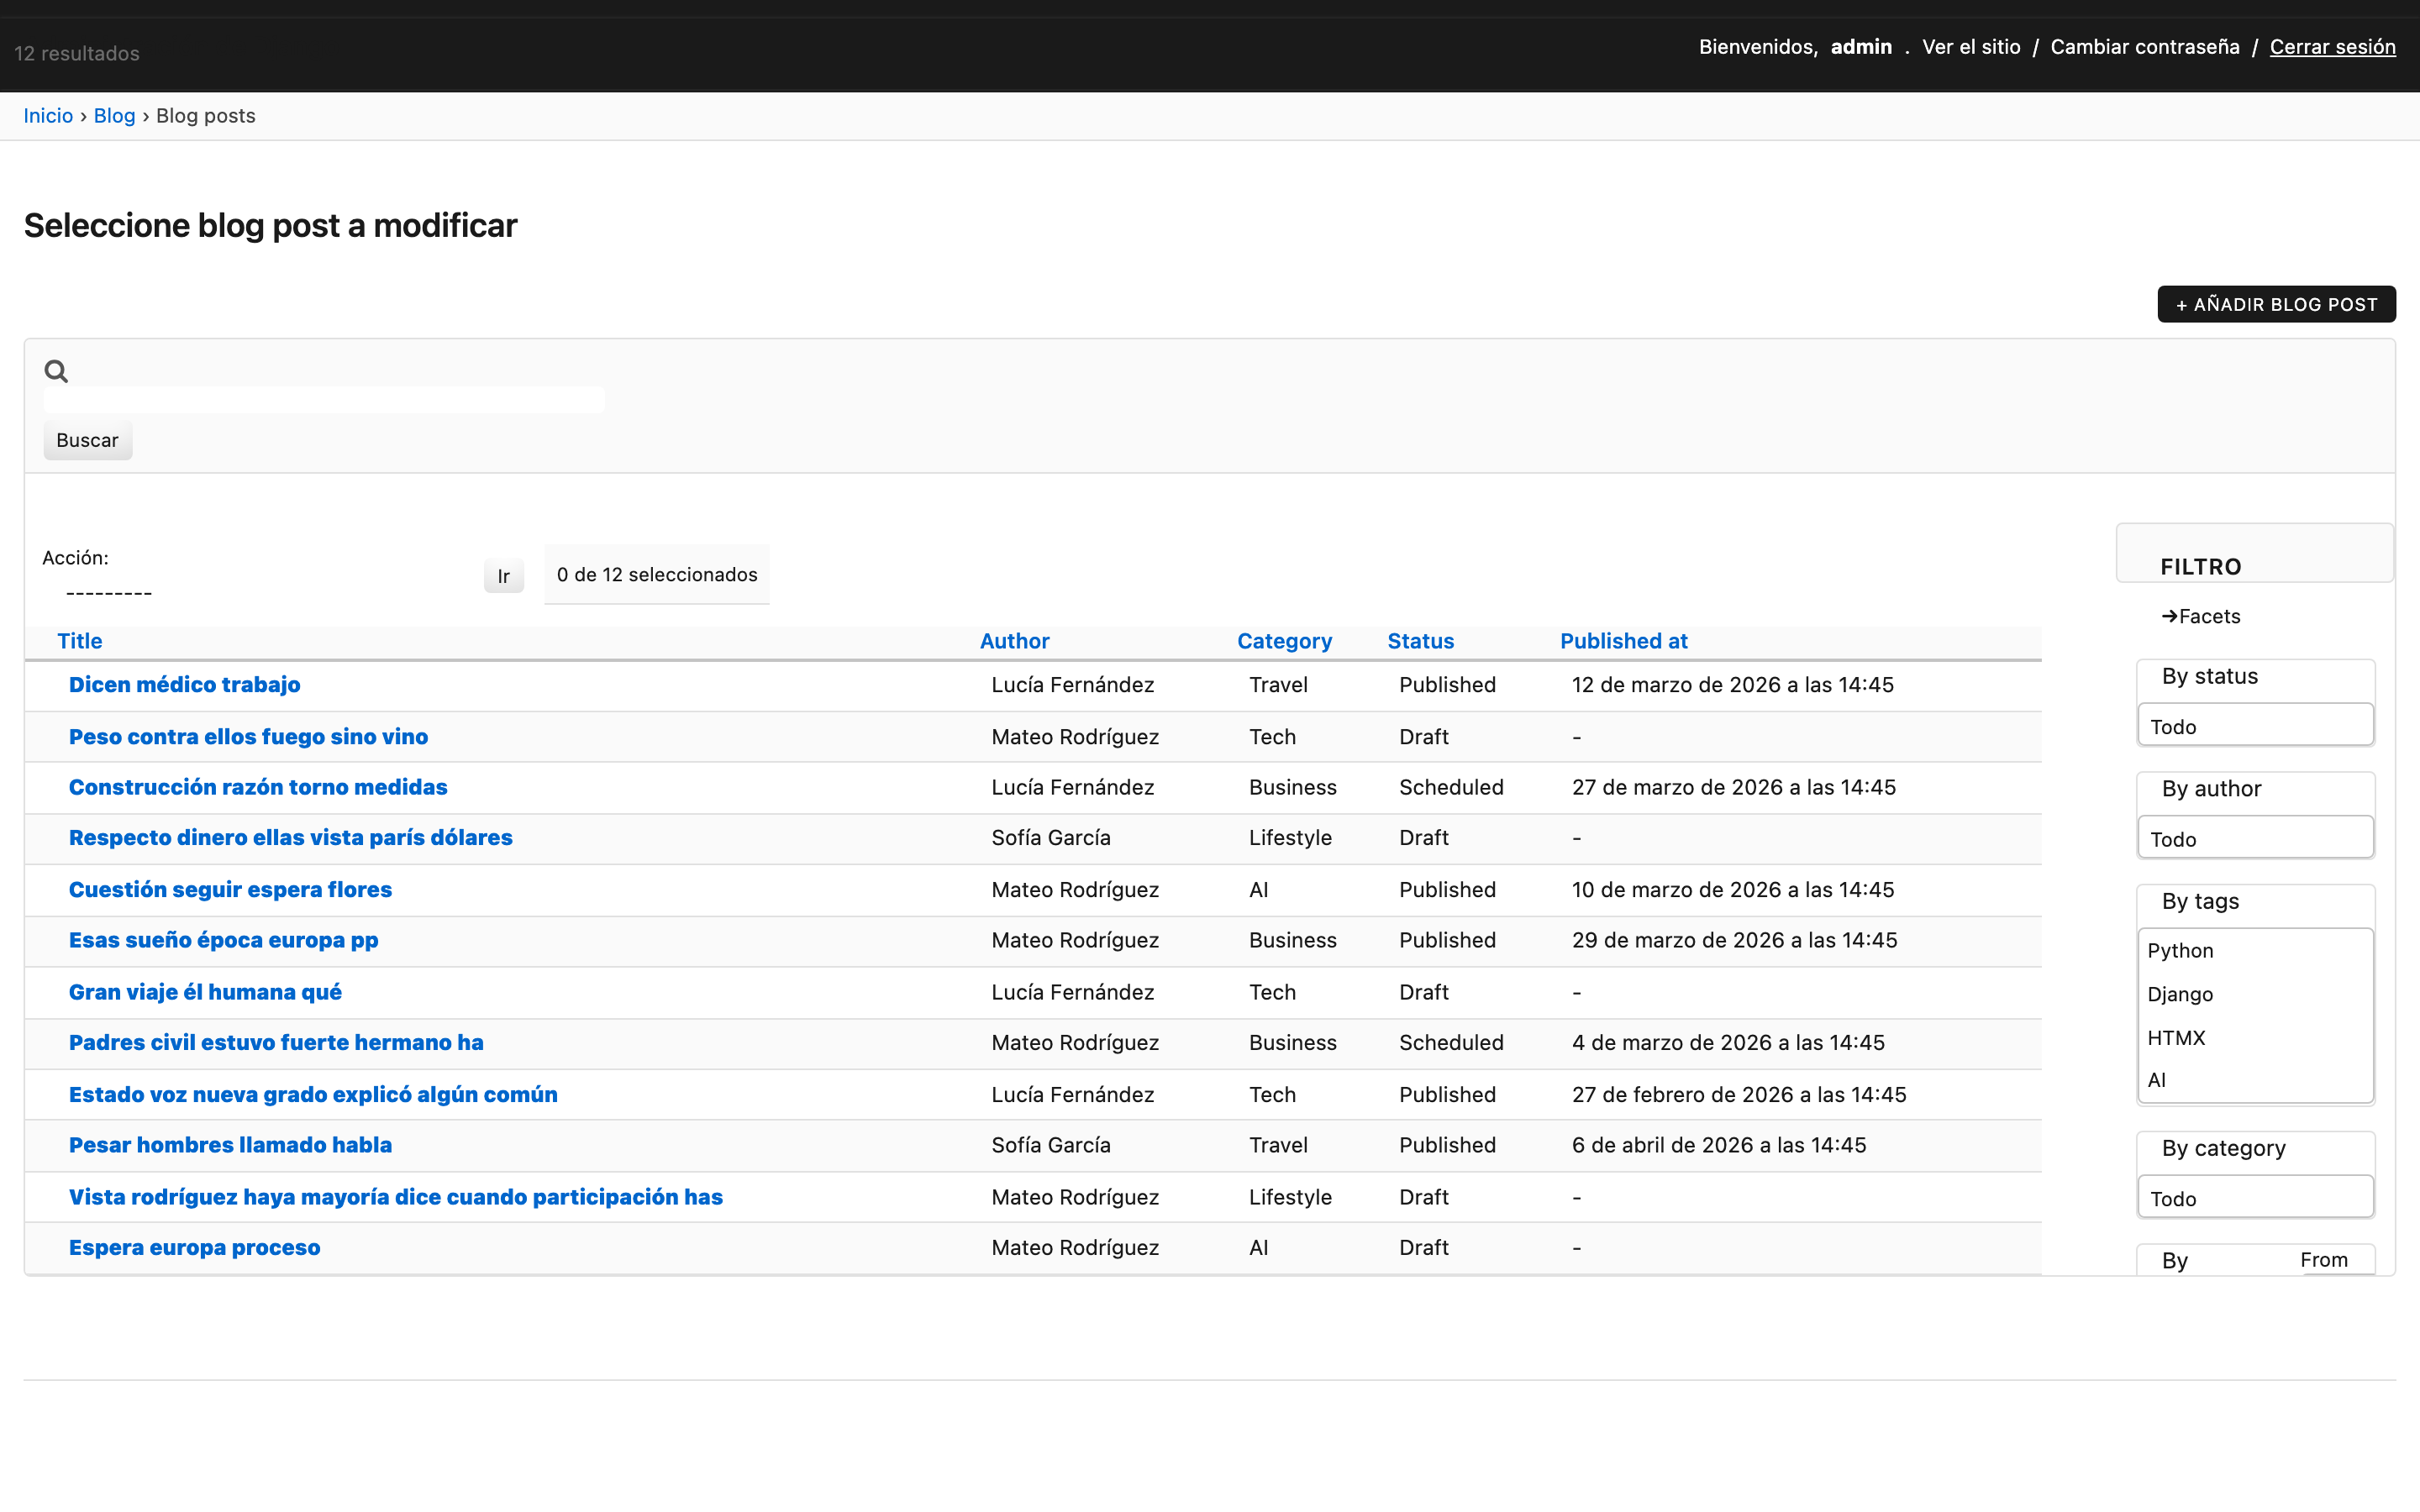2420x1512 pixels.
Task: Open post 'Cuestión seguir espera flores'
Action: (x=230, y=890)
